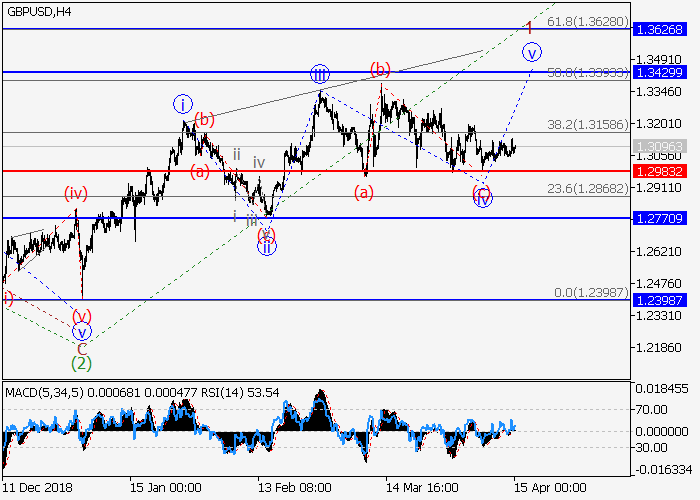Click the GBPUSD,H4 chart title
The width and height of the screenshot is (700, 500).
(x=39, y=12)
